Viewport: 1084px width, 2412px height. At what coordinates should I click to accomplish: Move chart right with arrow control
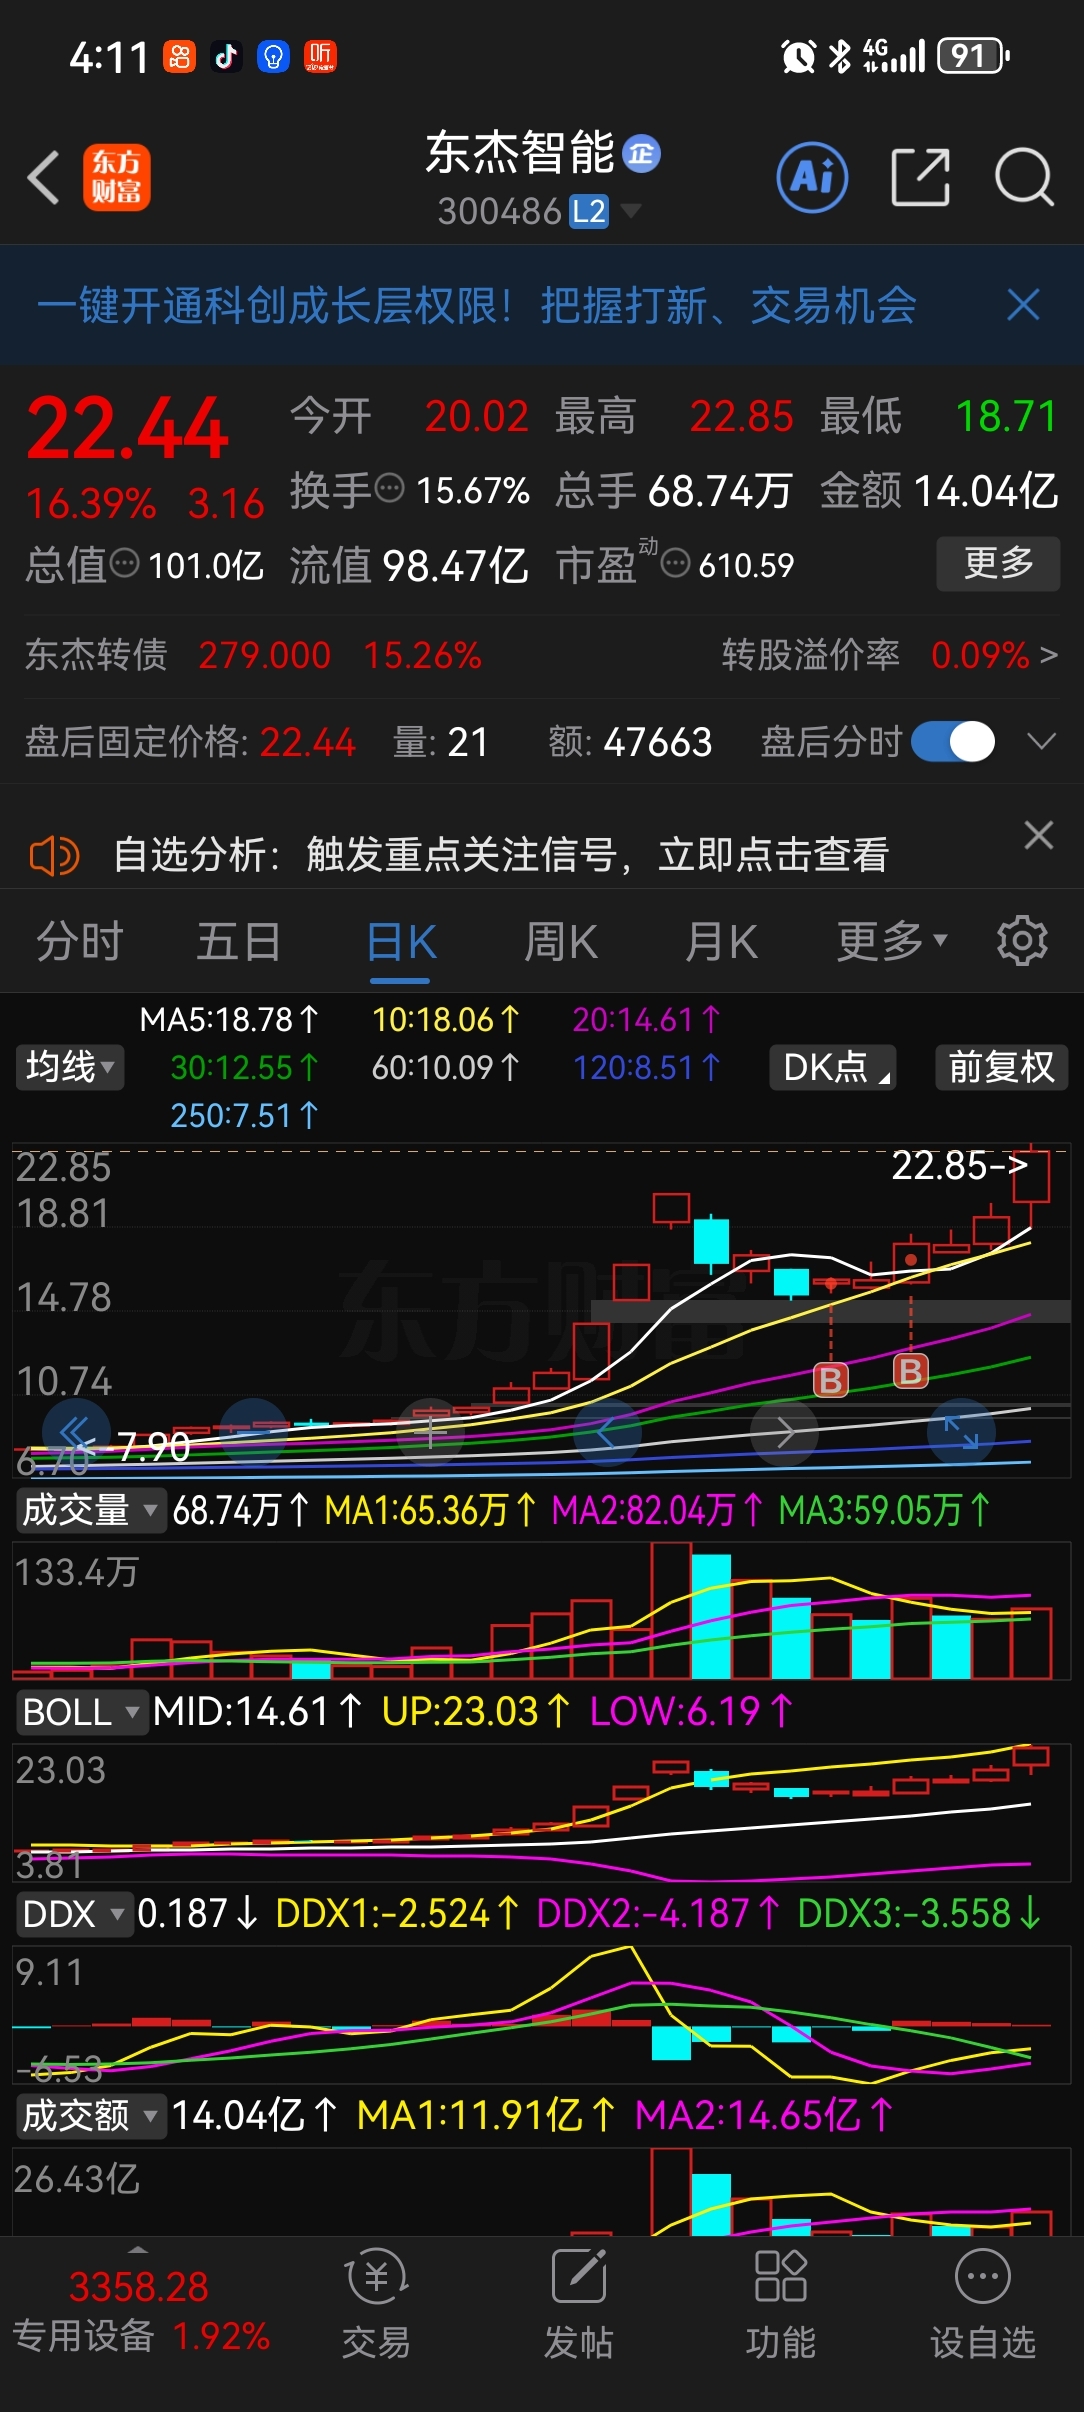point(784,1432)
